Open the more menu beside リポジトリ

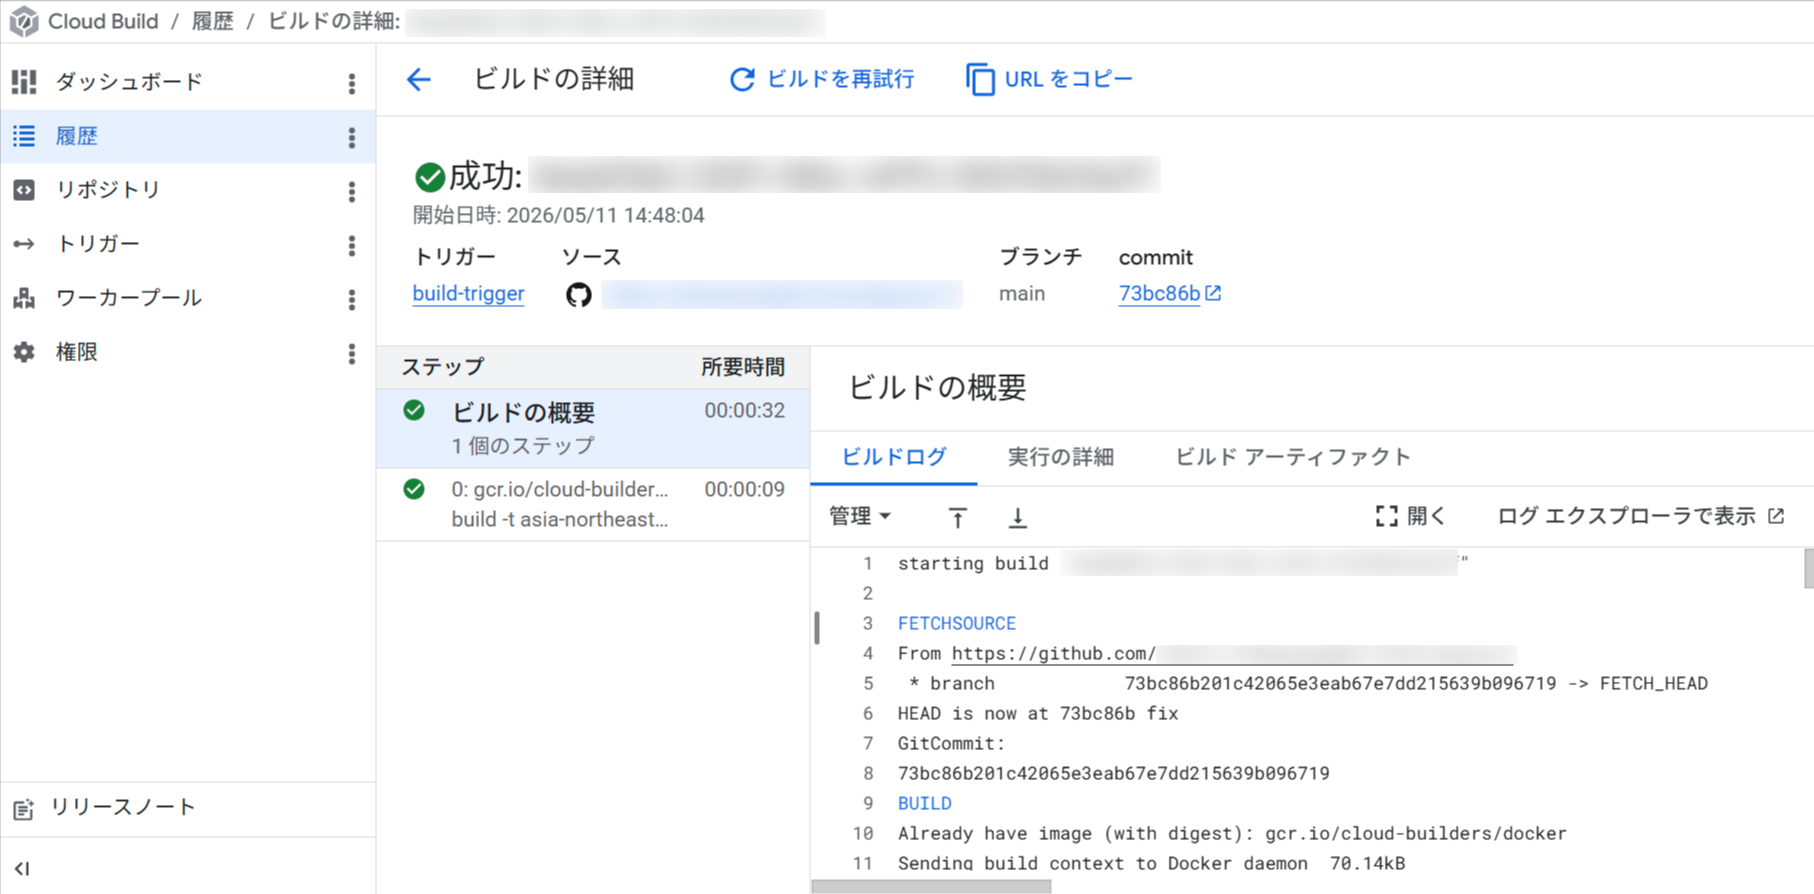click(x=351, y=191)
